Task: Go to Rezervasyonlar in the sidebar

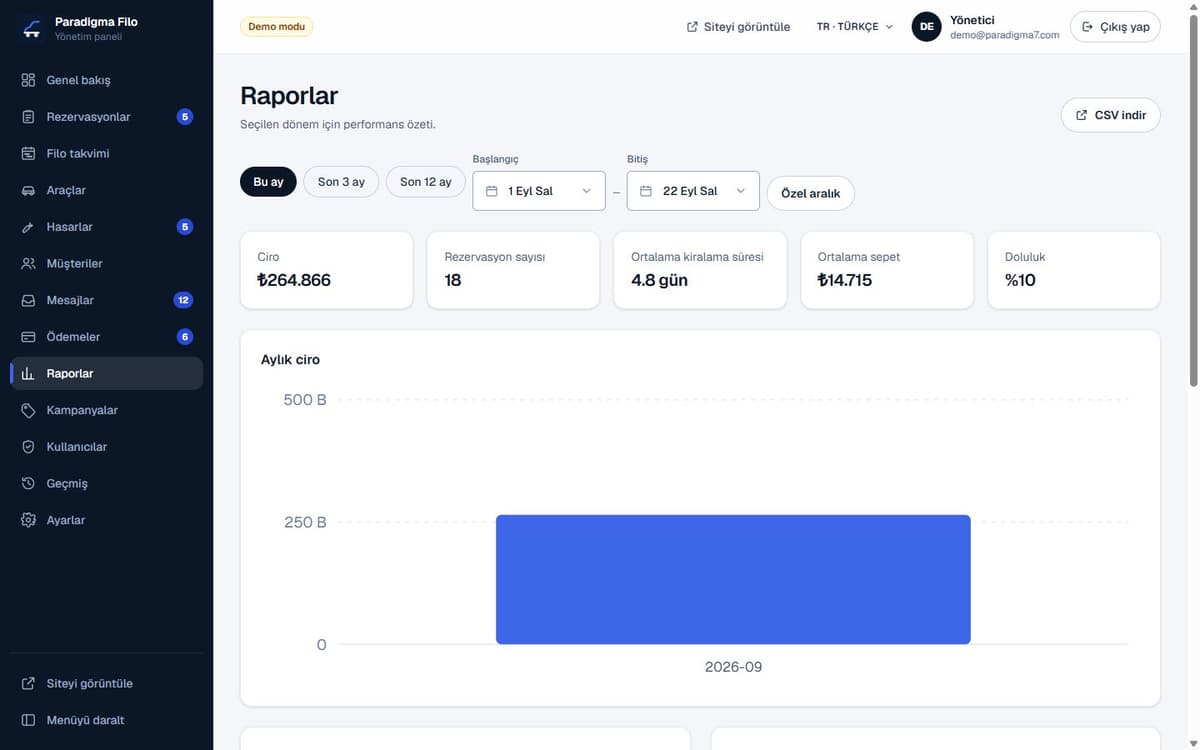Action: pos(106,117)
